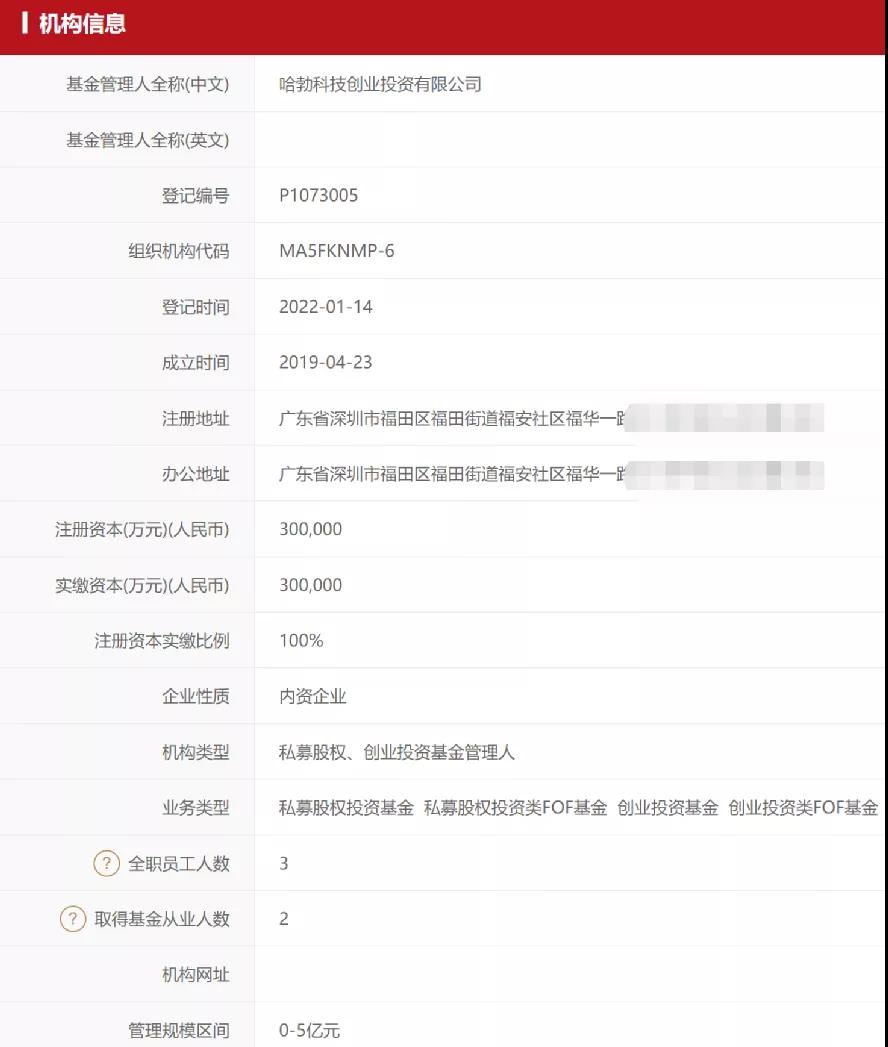Click the 100% paid-in ratio value
888x1047 pixels.
click(301, 640)
